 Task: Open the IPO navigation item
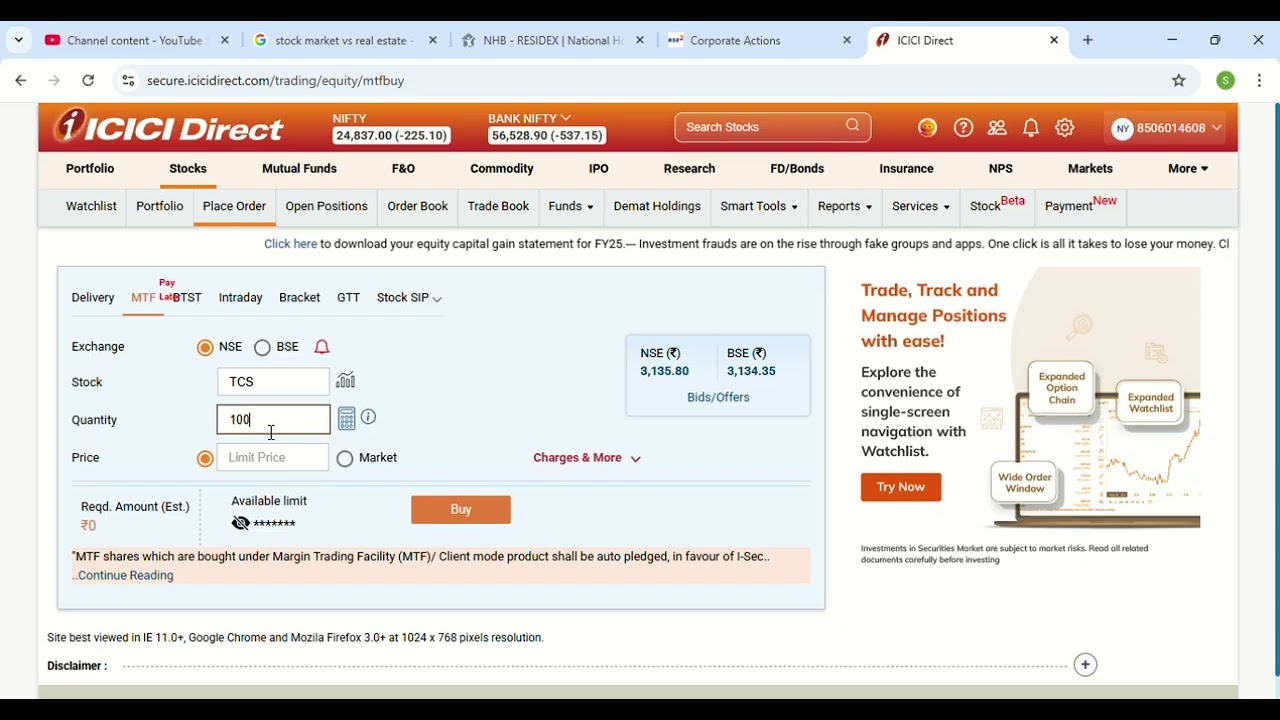599,169
